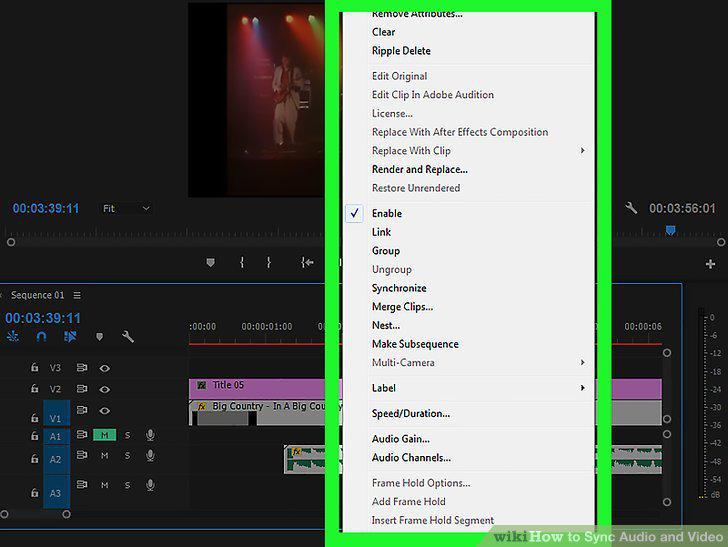Click the left handle of the monitor zoom bar
This screenshot has height=547, width=728.
[x=11, y=242]
